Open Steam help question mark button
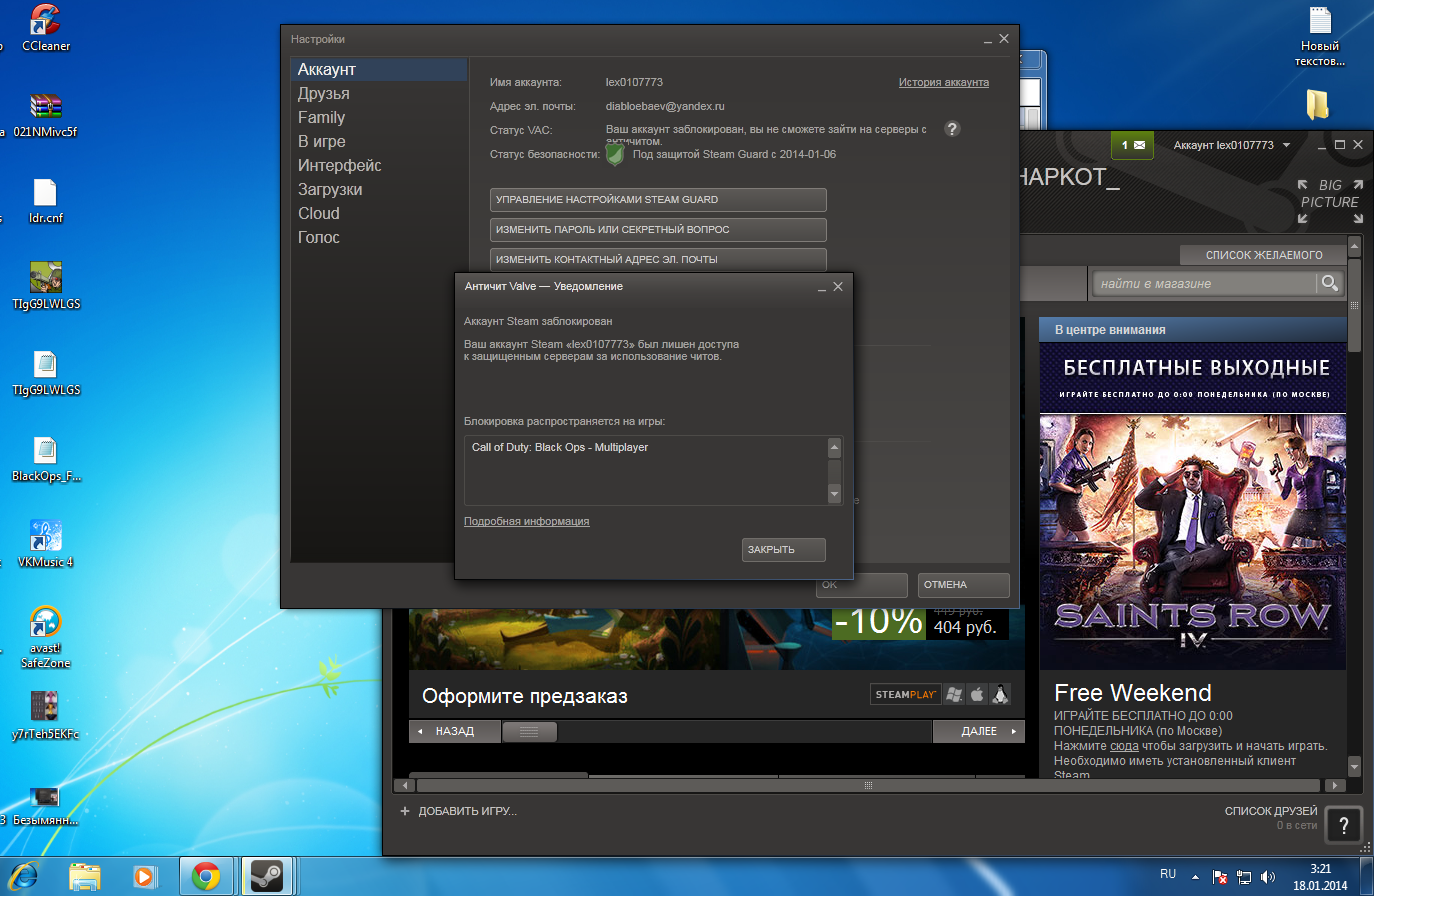 coord(1344,825)
